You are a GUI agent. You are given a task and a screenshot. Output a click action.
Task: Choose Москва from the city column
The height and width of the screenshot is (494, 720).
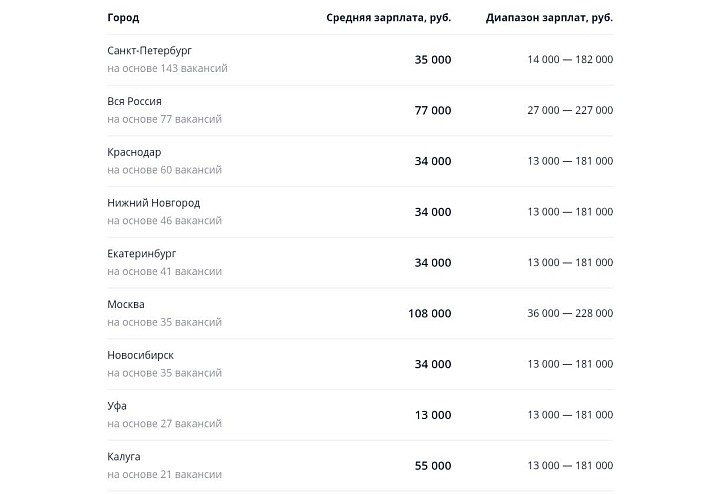click(126, 304)
